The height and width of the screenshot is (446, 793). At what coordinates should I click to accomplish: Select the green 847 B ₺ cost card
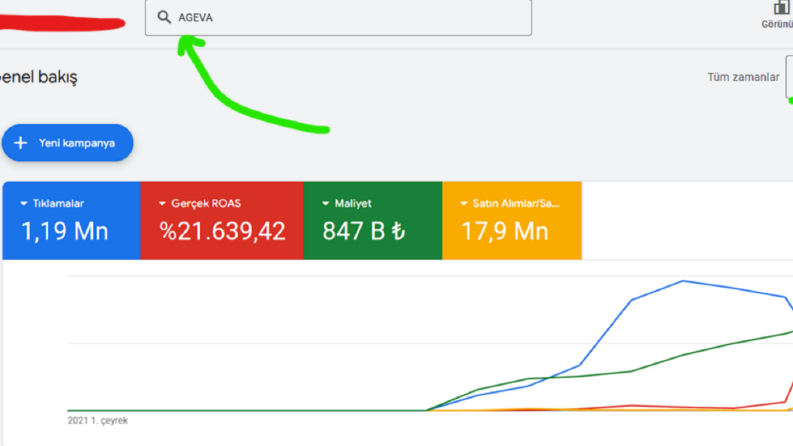[373, 220]
